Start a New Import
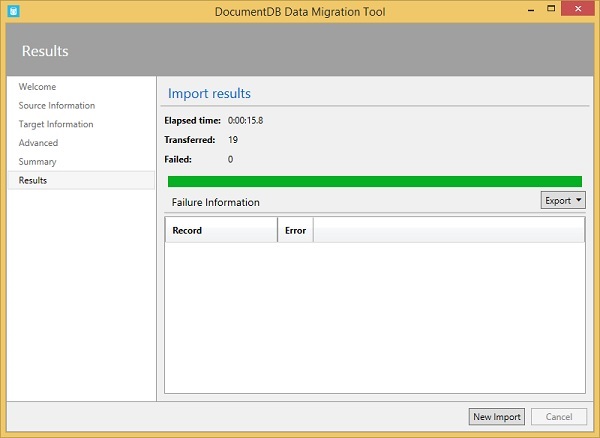The height and width of the screenshot is (438, 600). [x=497, y=417]
